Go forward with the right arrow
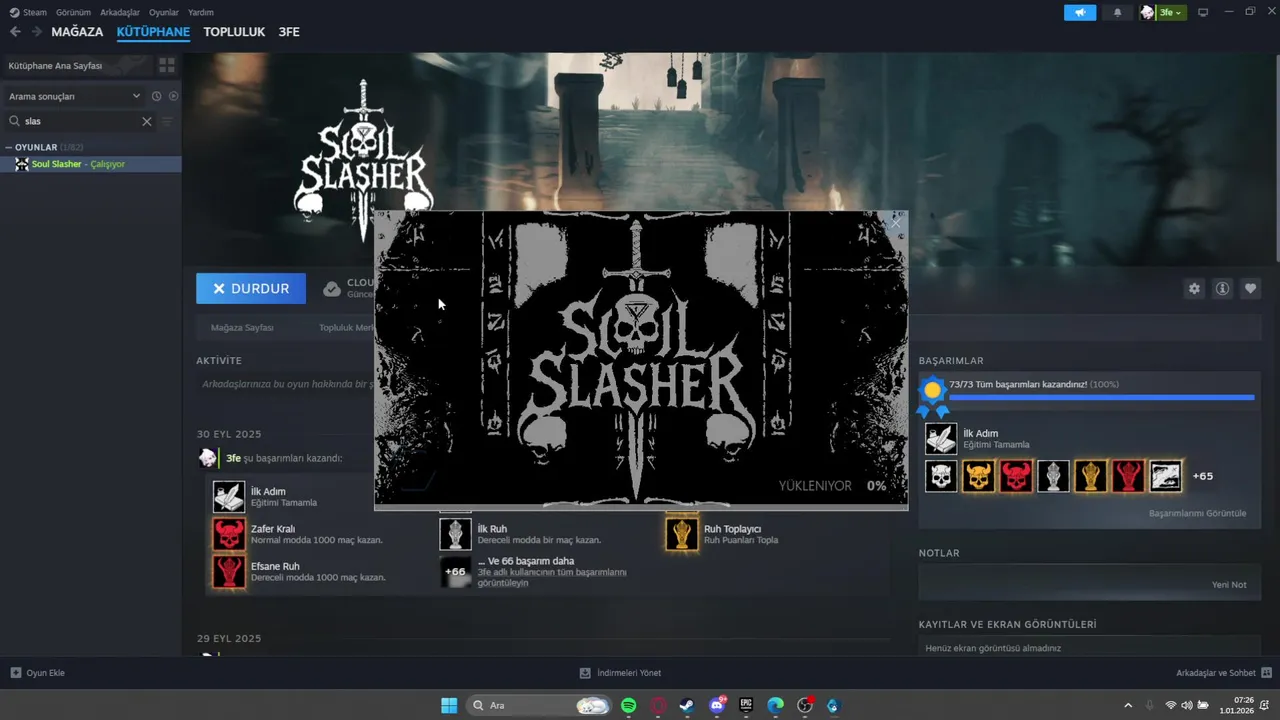 36,32
